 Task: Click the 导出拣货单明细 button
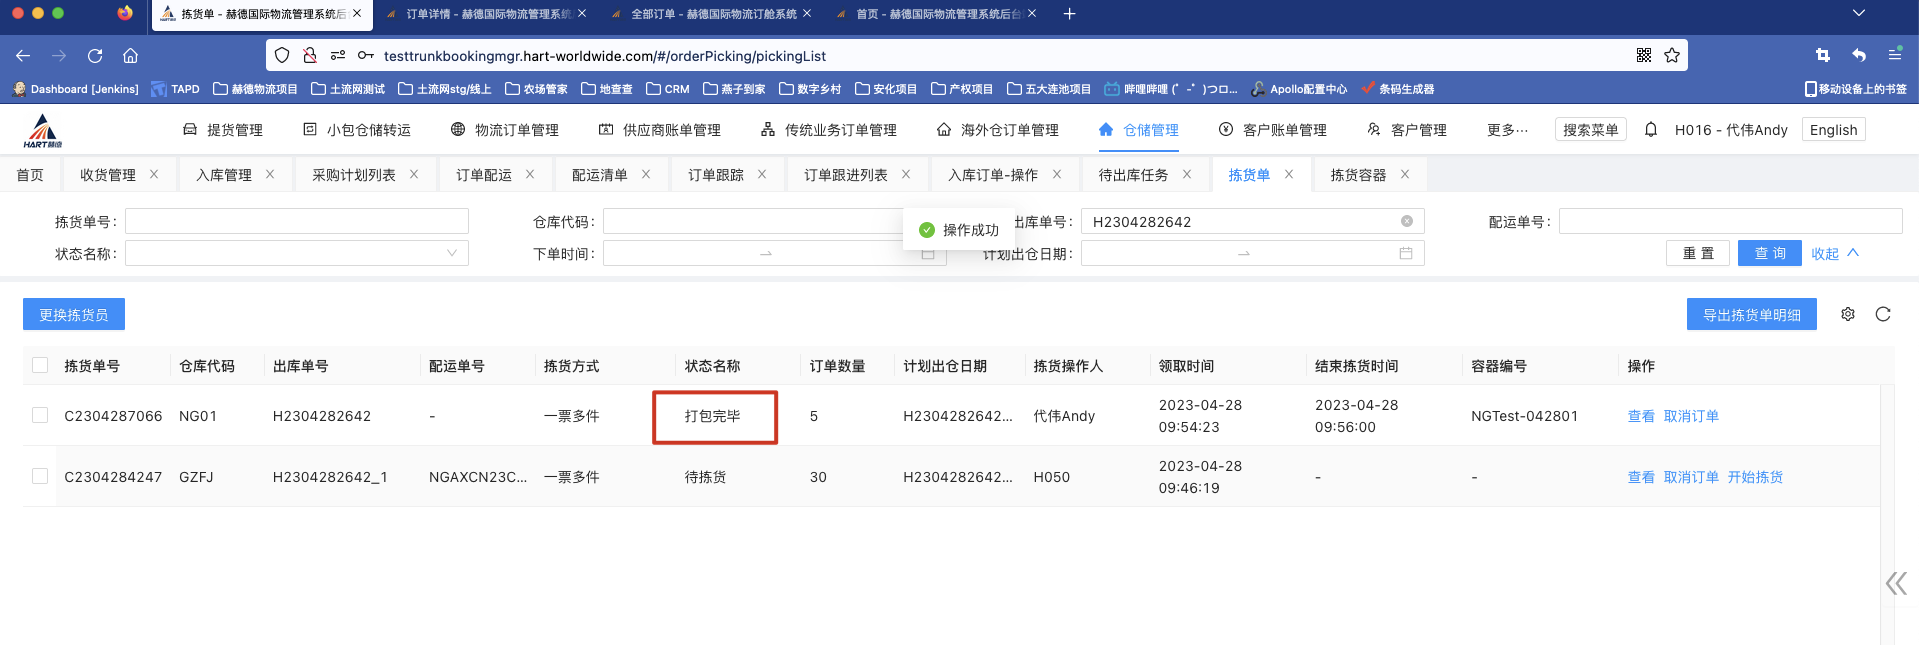tap(1751, 314)
